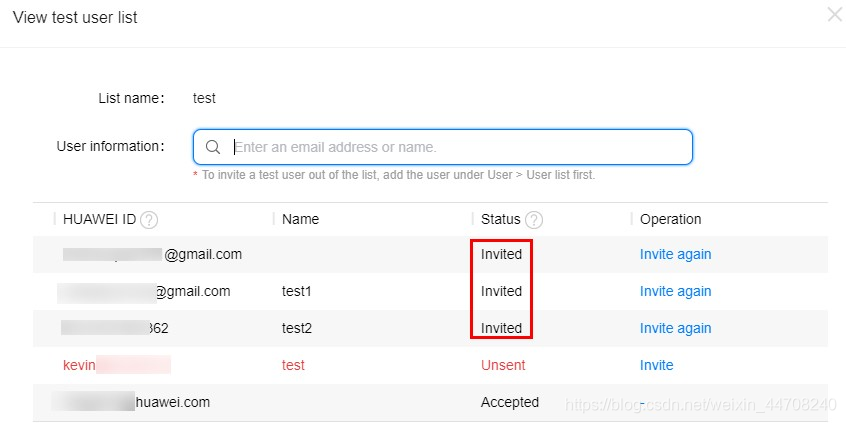Click the huawei.com account ID cell
The height and width of the screenshot is (423, 846).
tap(131, 402)
